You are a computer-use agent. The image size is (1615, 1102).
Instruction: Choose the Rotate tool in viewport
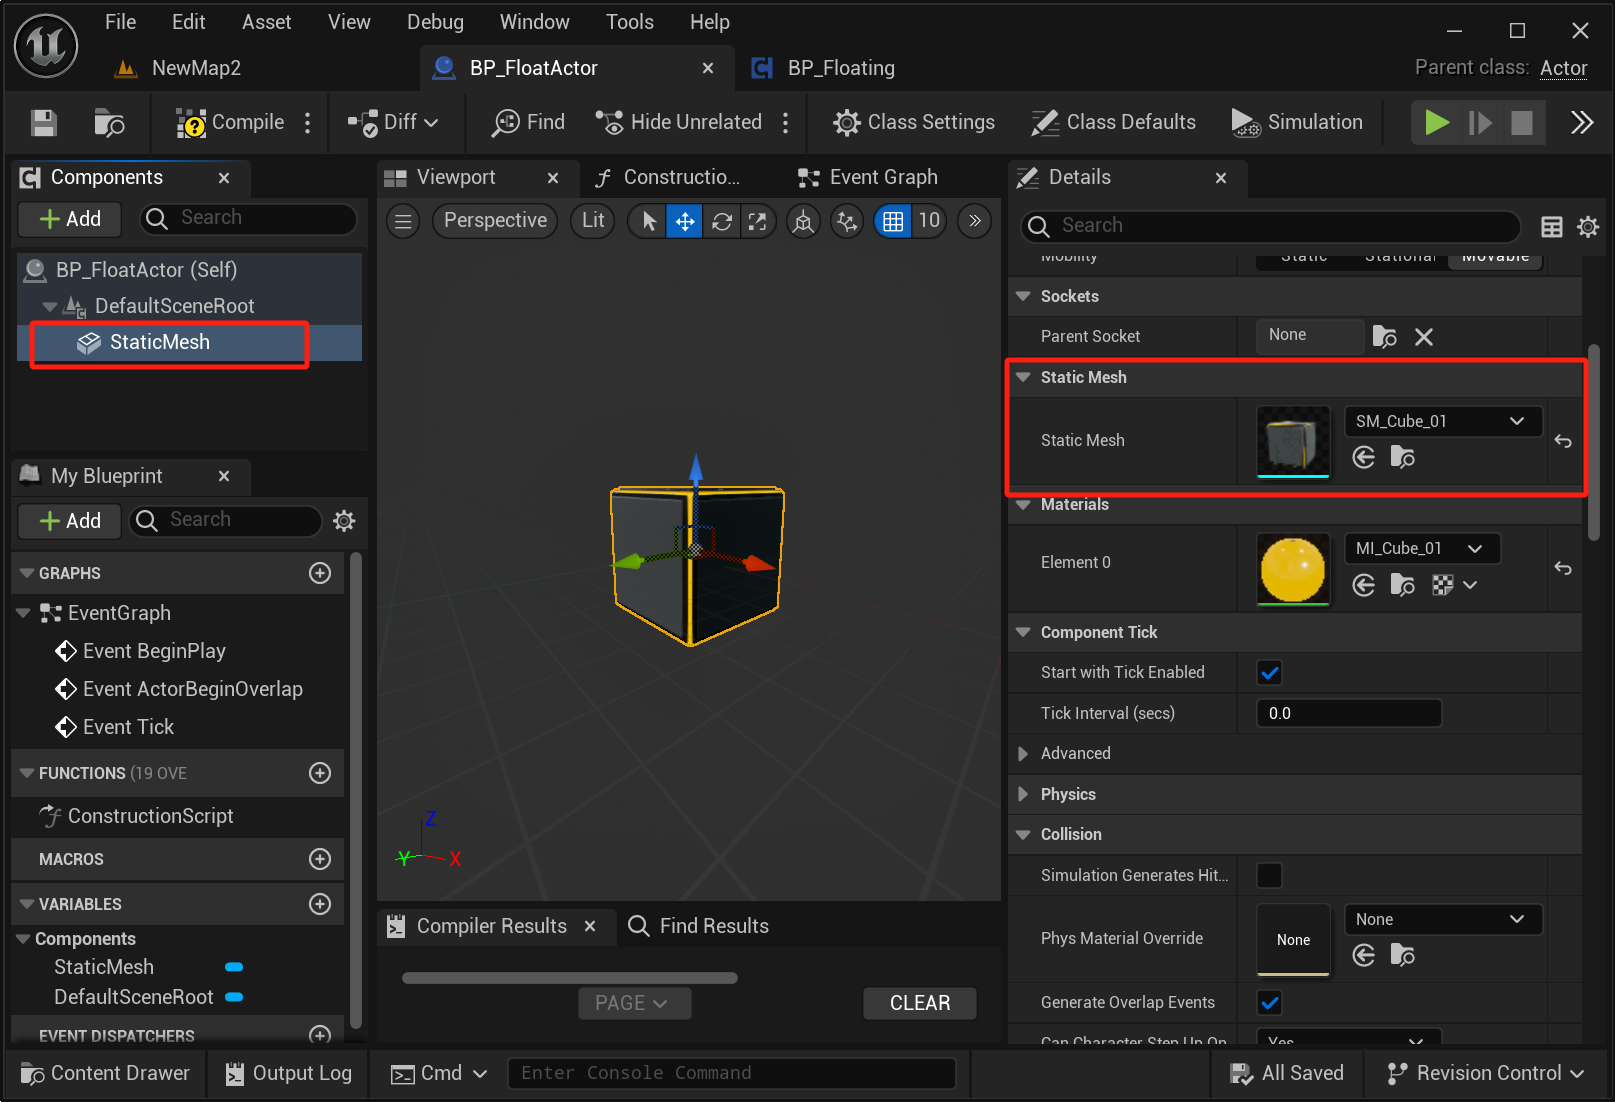[x=722, y=221]
